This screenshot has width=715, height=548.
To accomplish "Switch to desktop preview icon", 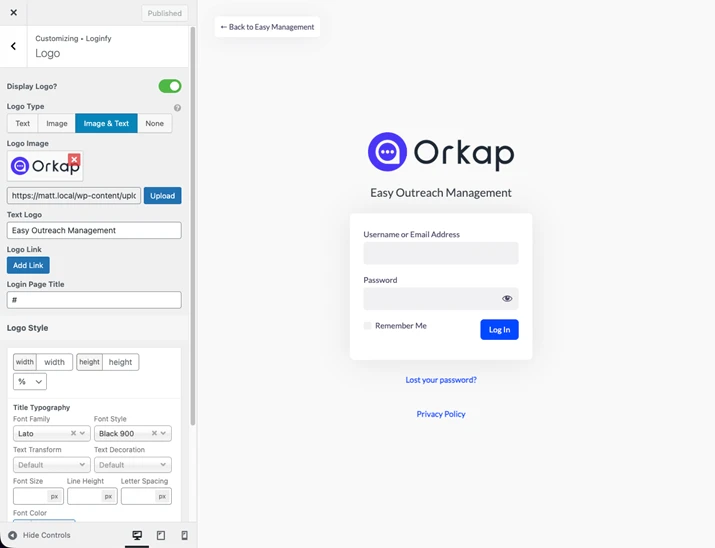I will [137, 535].
